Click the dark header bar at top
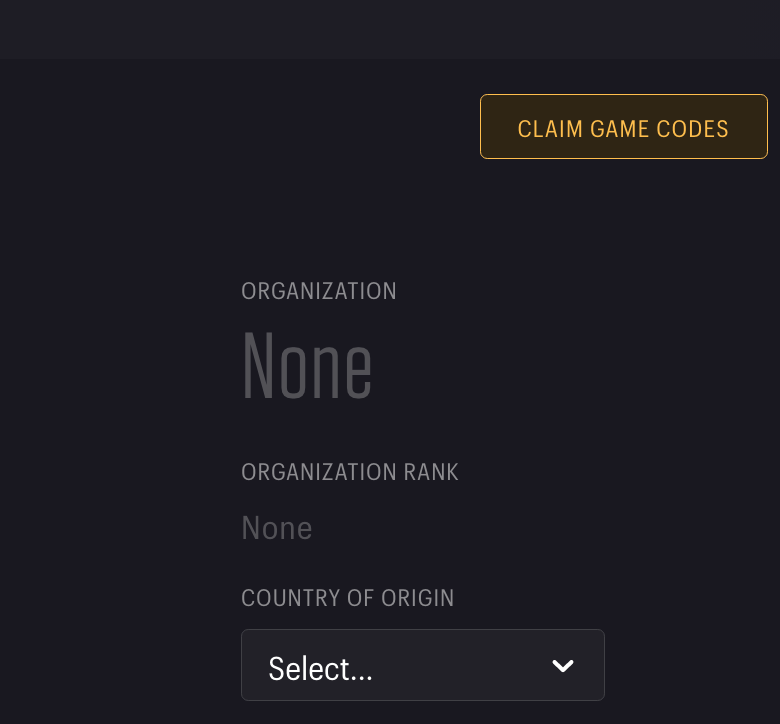The image size is (780, 724). 390,28
